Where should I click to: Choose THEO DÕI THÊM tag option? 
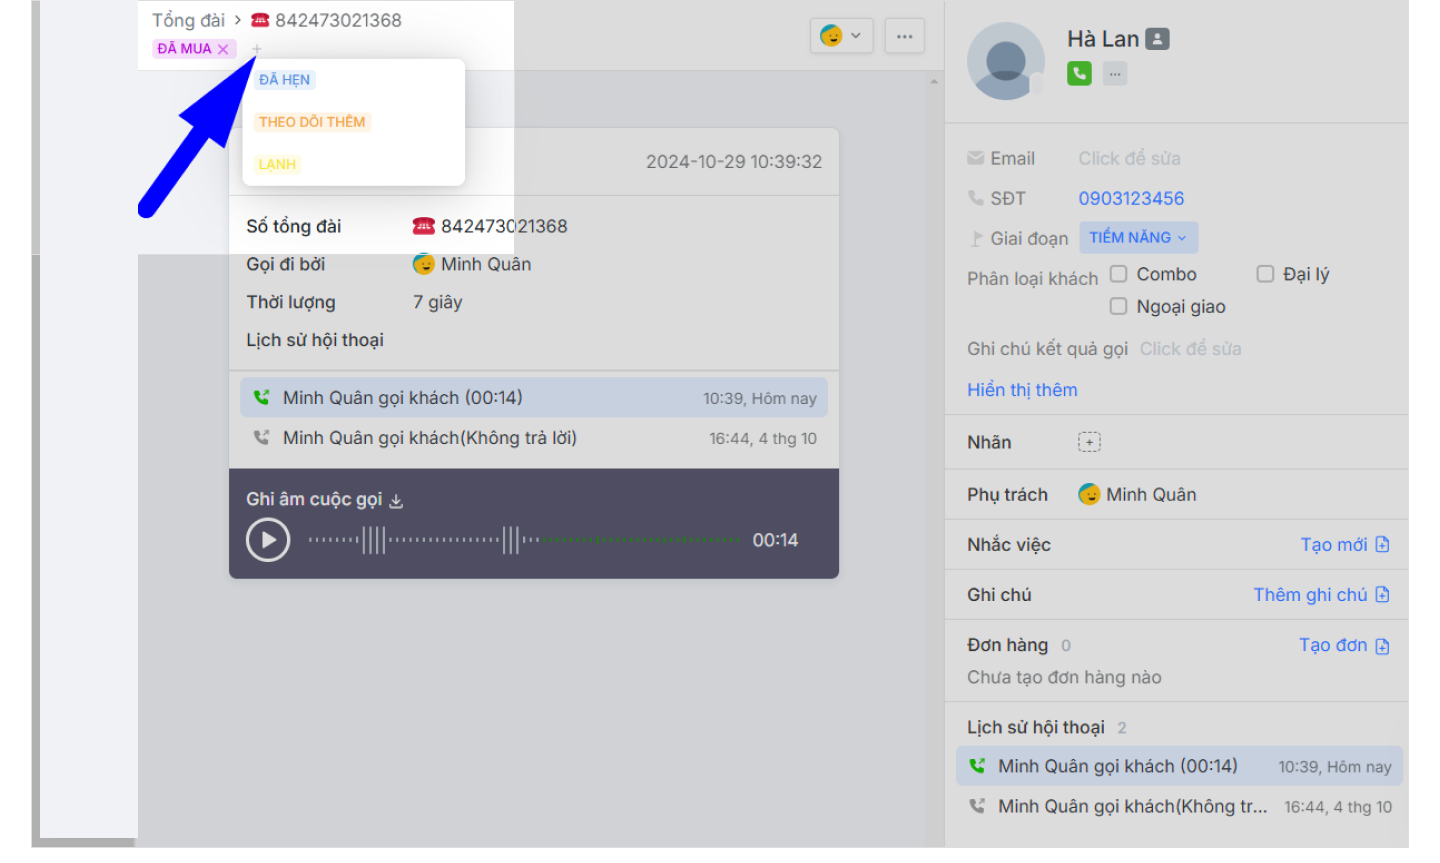[x=311, y=122]
